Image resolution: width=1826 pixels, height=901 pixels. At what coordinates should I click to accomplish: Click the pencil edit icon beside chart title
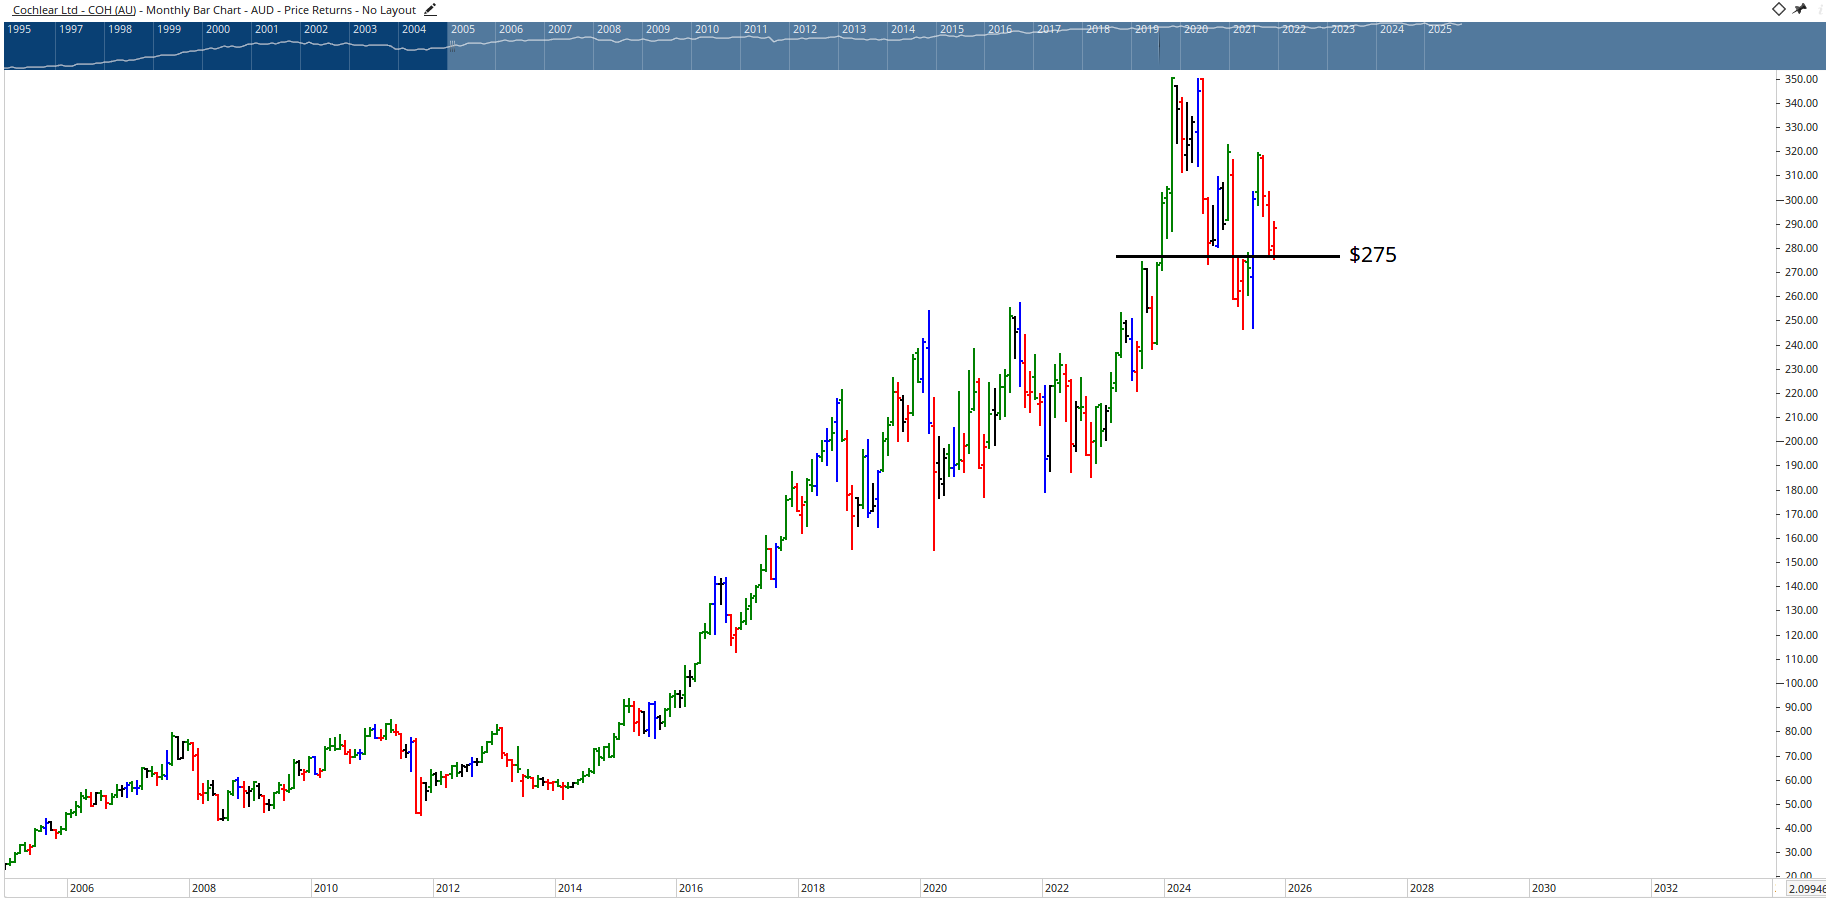(x=430, y=10)
